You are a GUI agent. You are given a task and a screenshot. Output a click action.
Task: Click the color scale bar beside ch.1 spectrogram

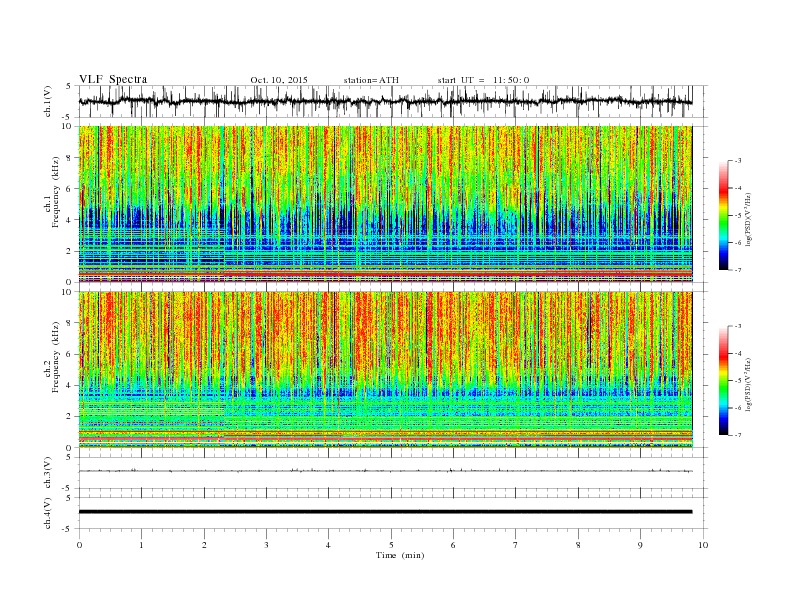pyautogui.click(x=724, y=215)
